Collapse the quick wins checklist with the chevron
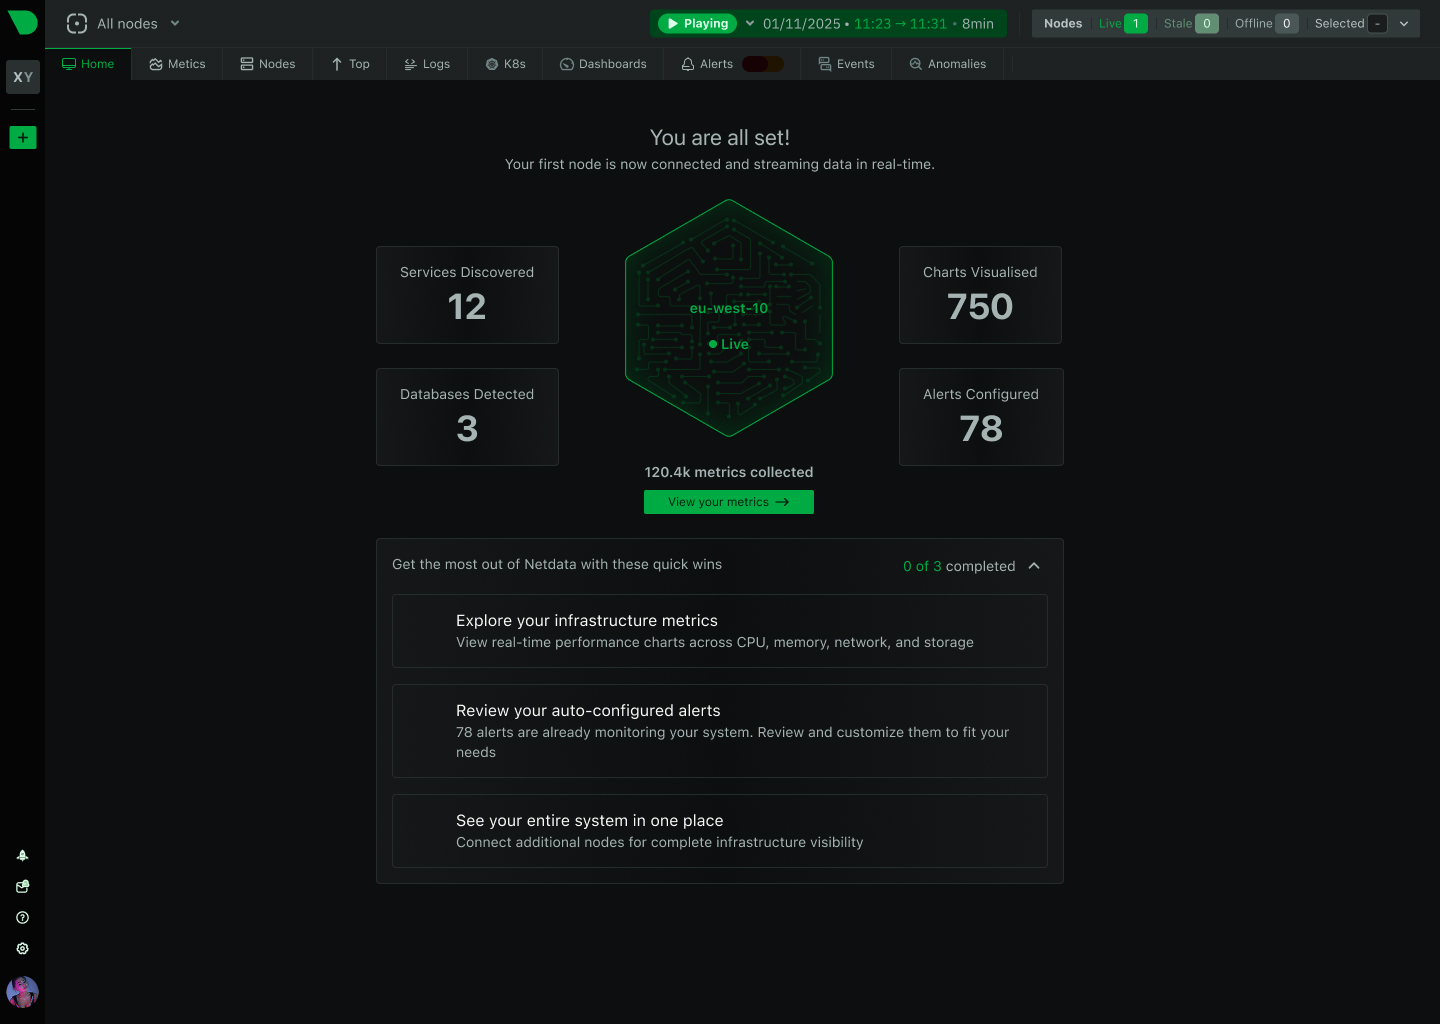This screenshot has width=1440, height=1024. 1034,565
